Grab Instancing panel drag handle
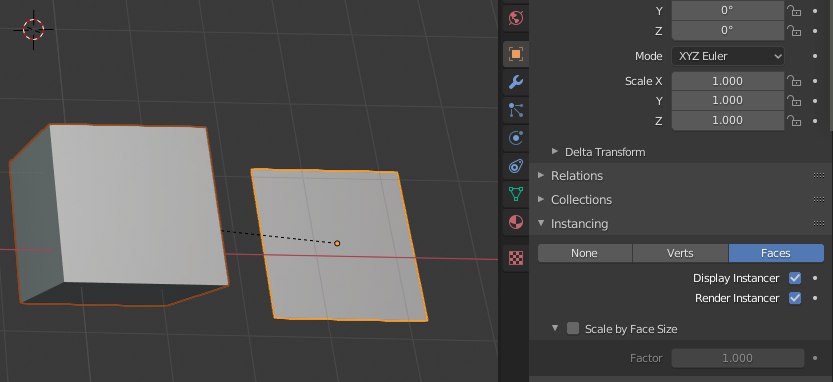 [x=819, y=224]
